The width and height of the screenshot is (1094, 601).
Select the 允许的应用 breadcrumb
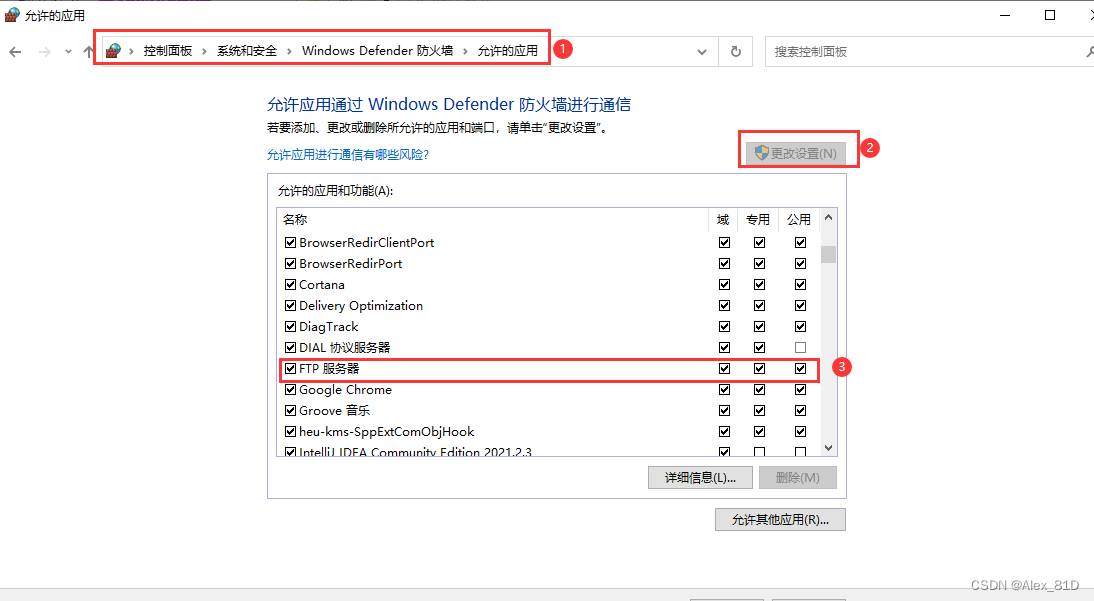pyautogui.click(x=507, y=51)
